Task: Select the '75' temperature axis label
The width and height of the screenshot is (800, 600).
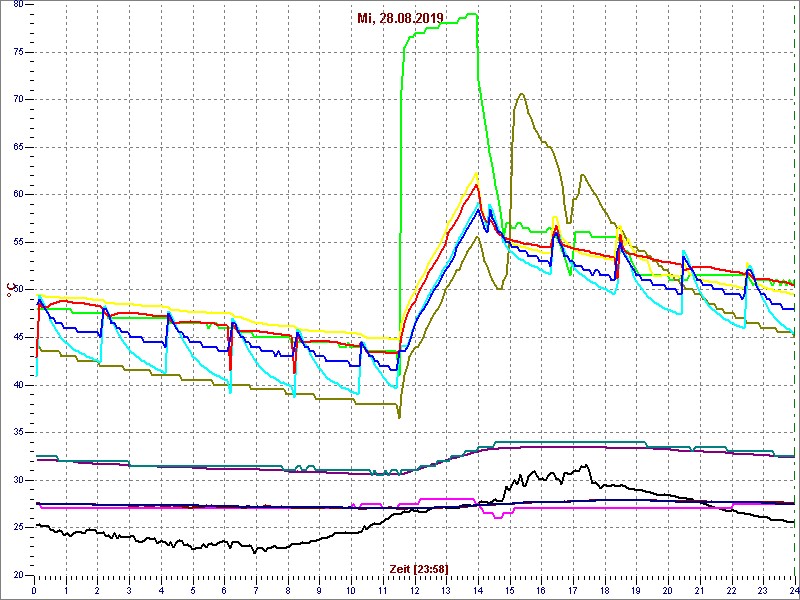Action: [19, 52]
